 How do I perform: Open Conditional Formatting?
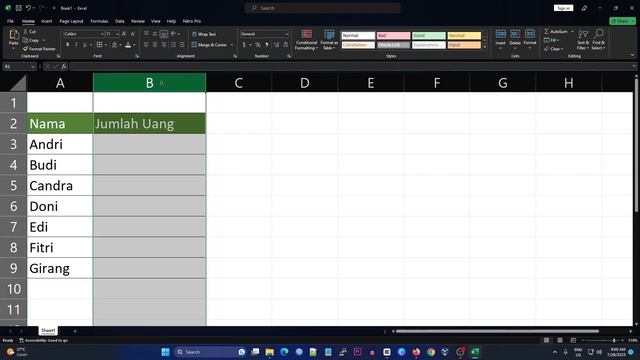[306, 40]
